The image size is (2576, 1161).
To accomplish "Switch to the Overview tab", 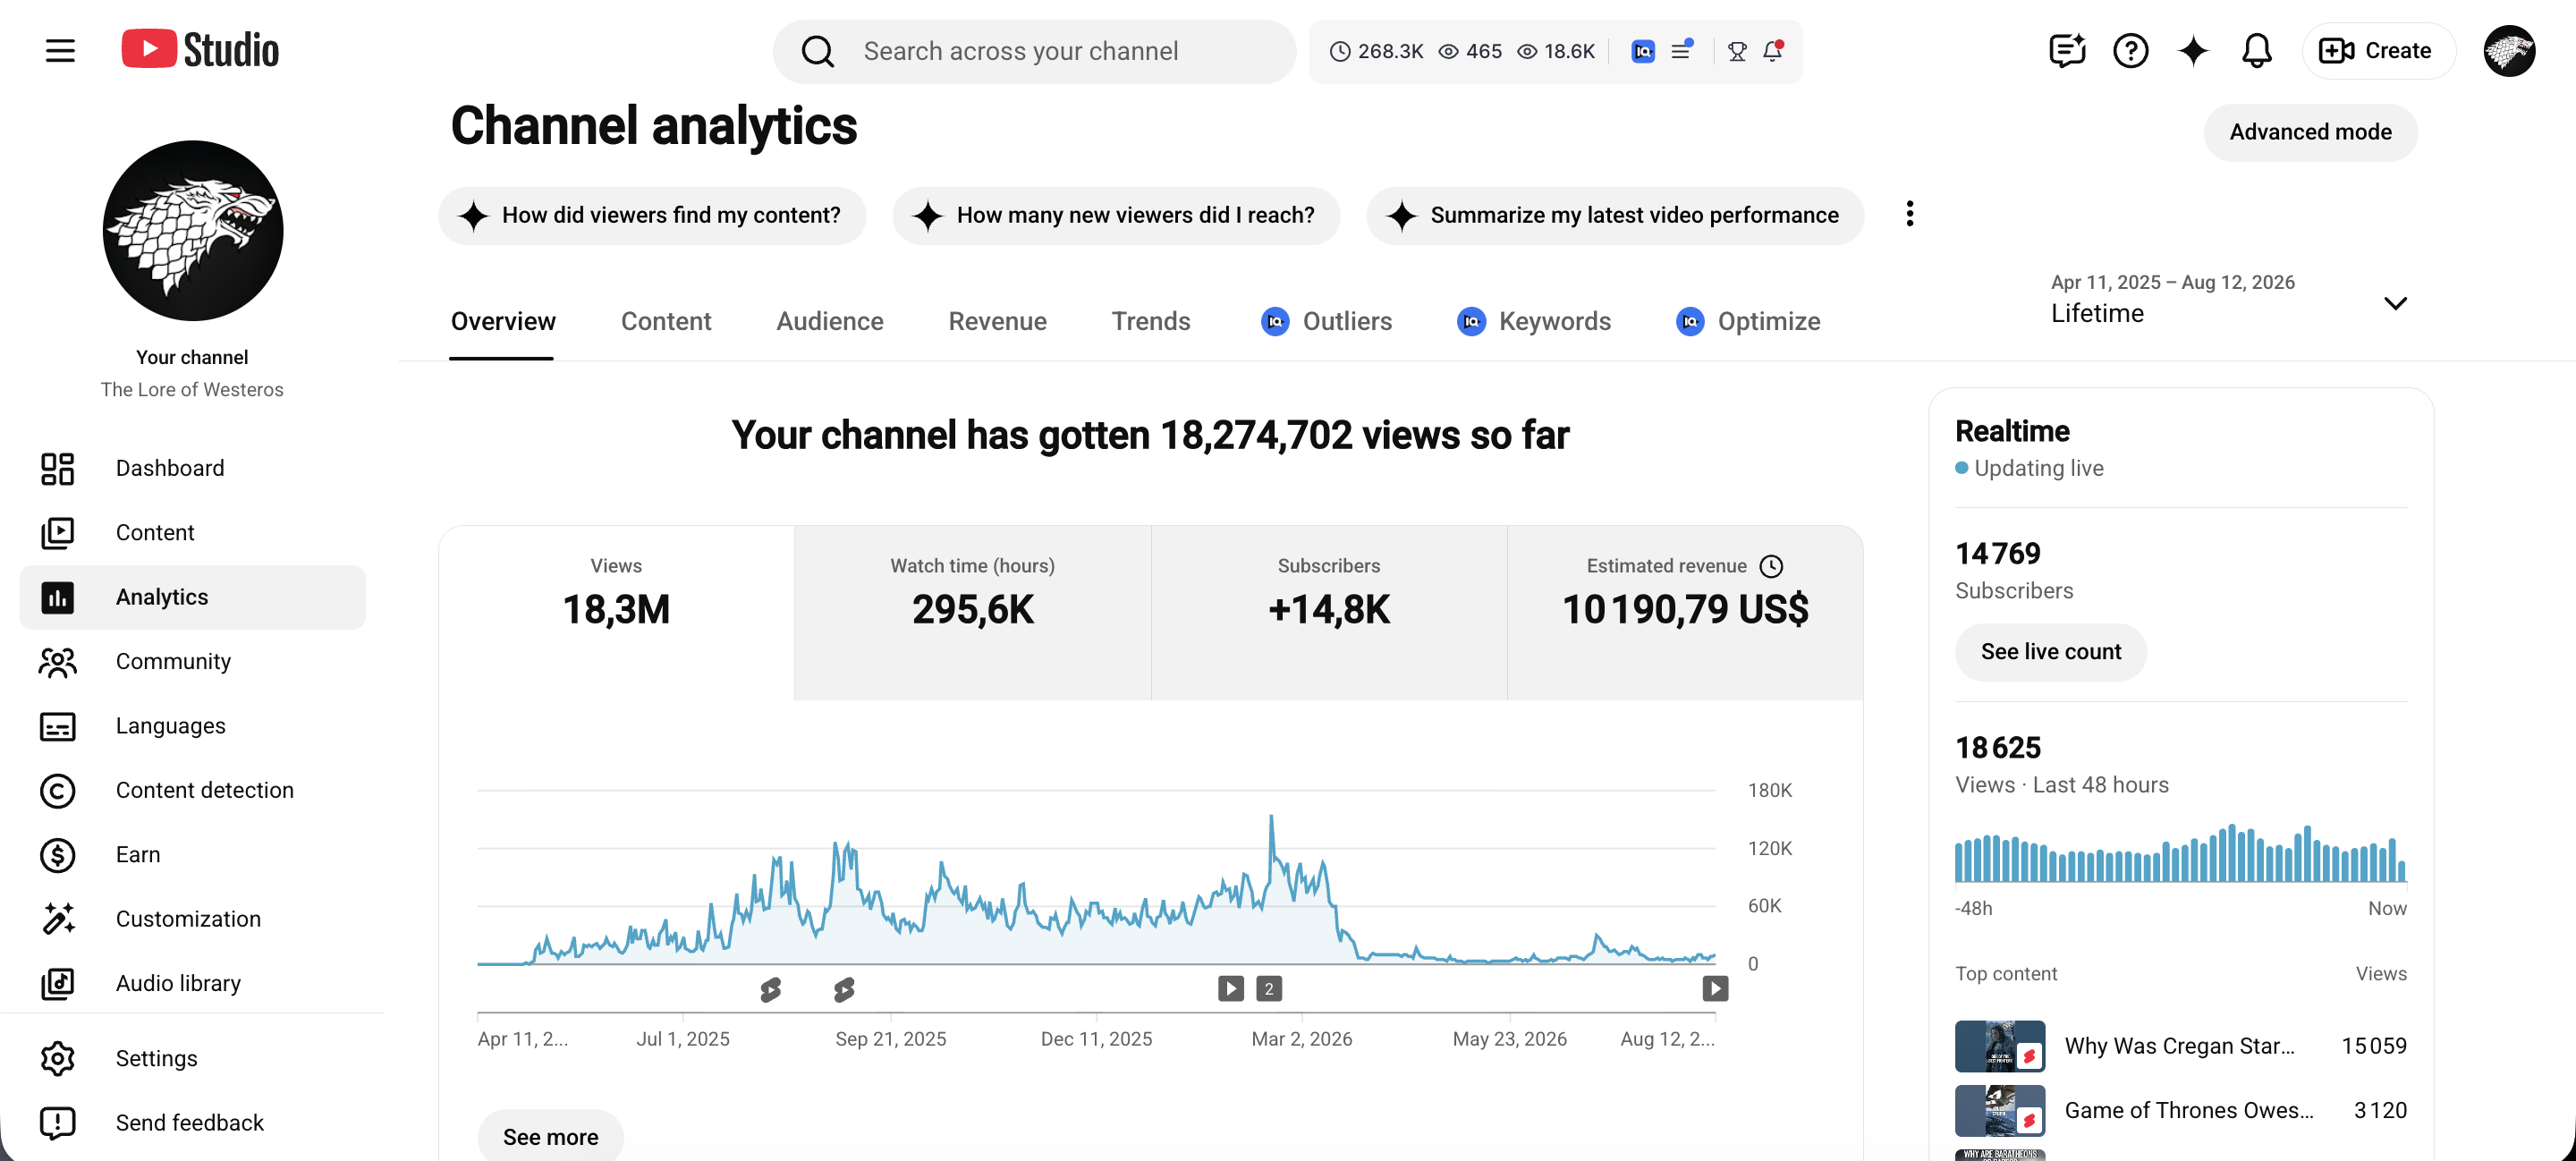I will tap(502, 322).
